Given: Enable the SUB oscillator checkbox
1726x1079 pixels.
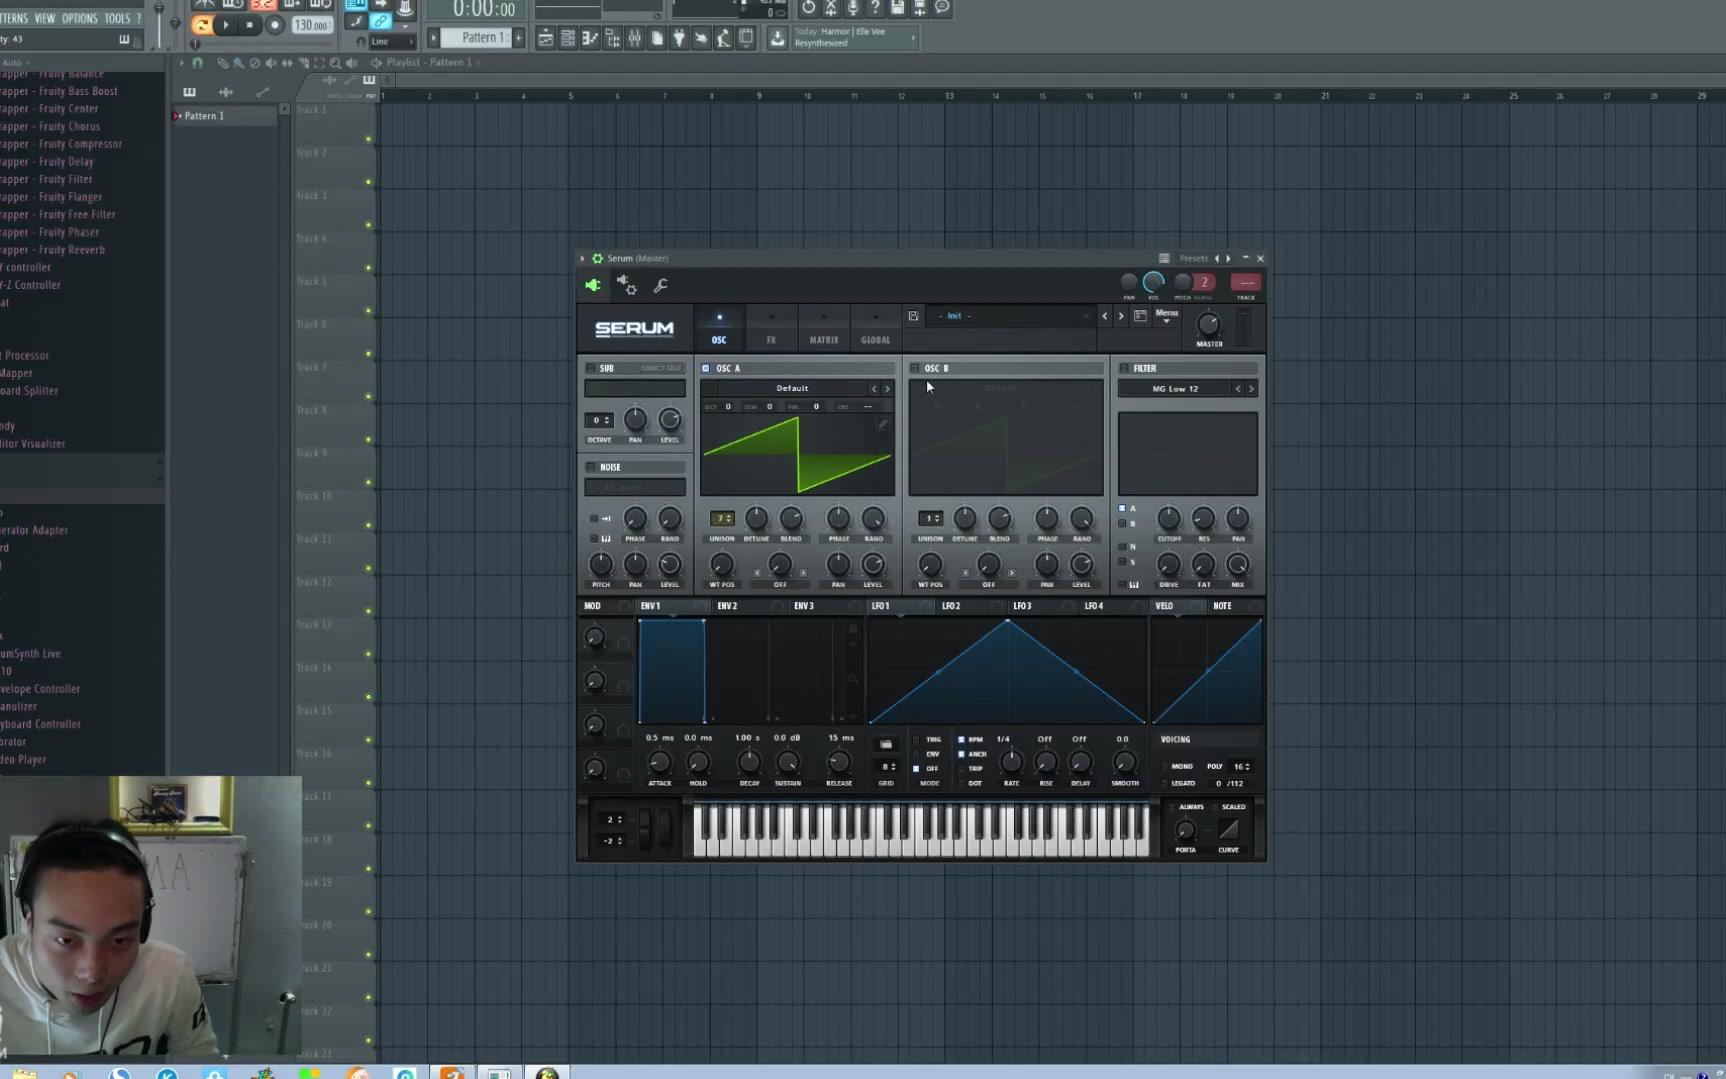Looking at the screenshot, I should [590, 368].
